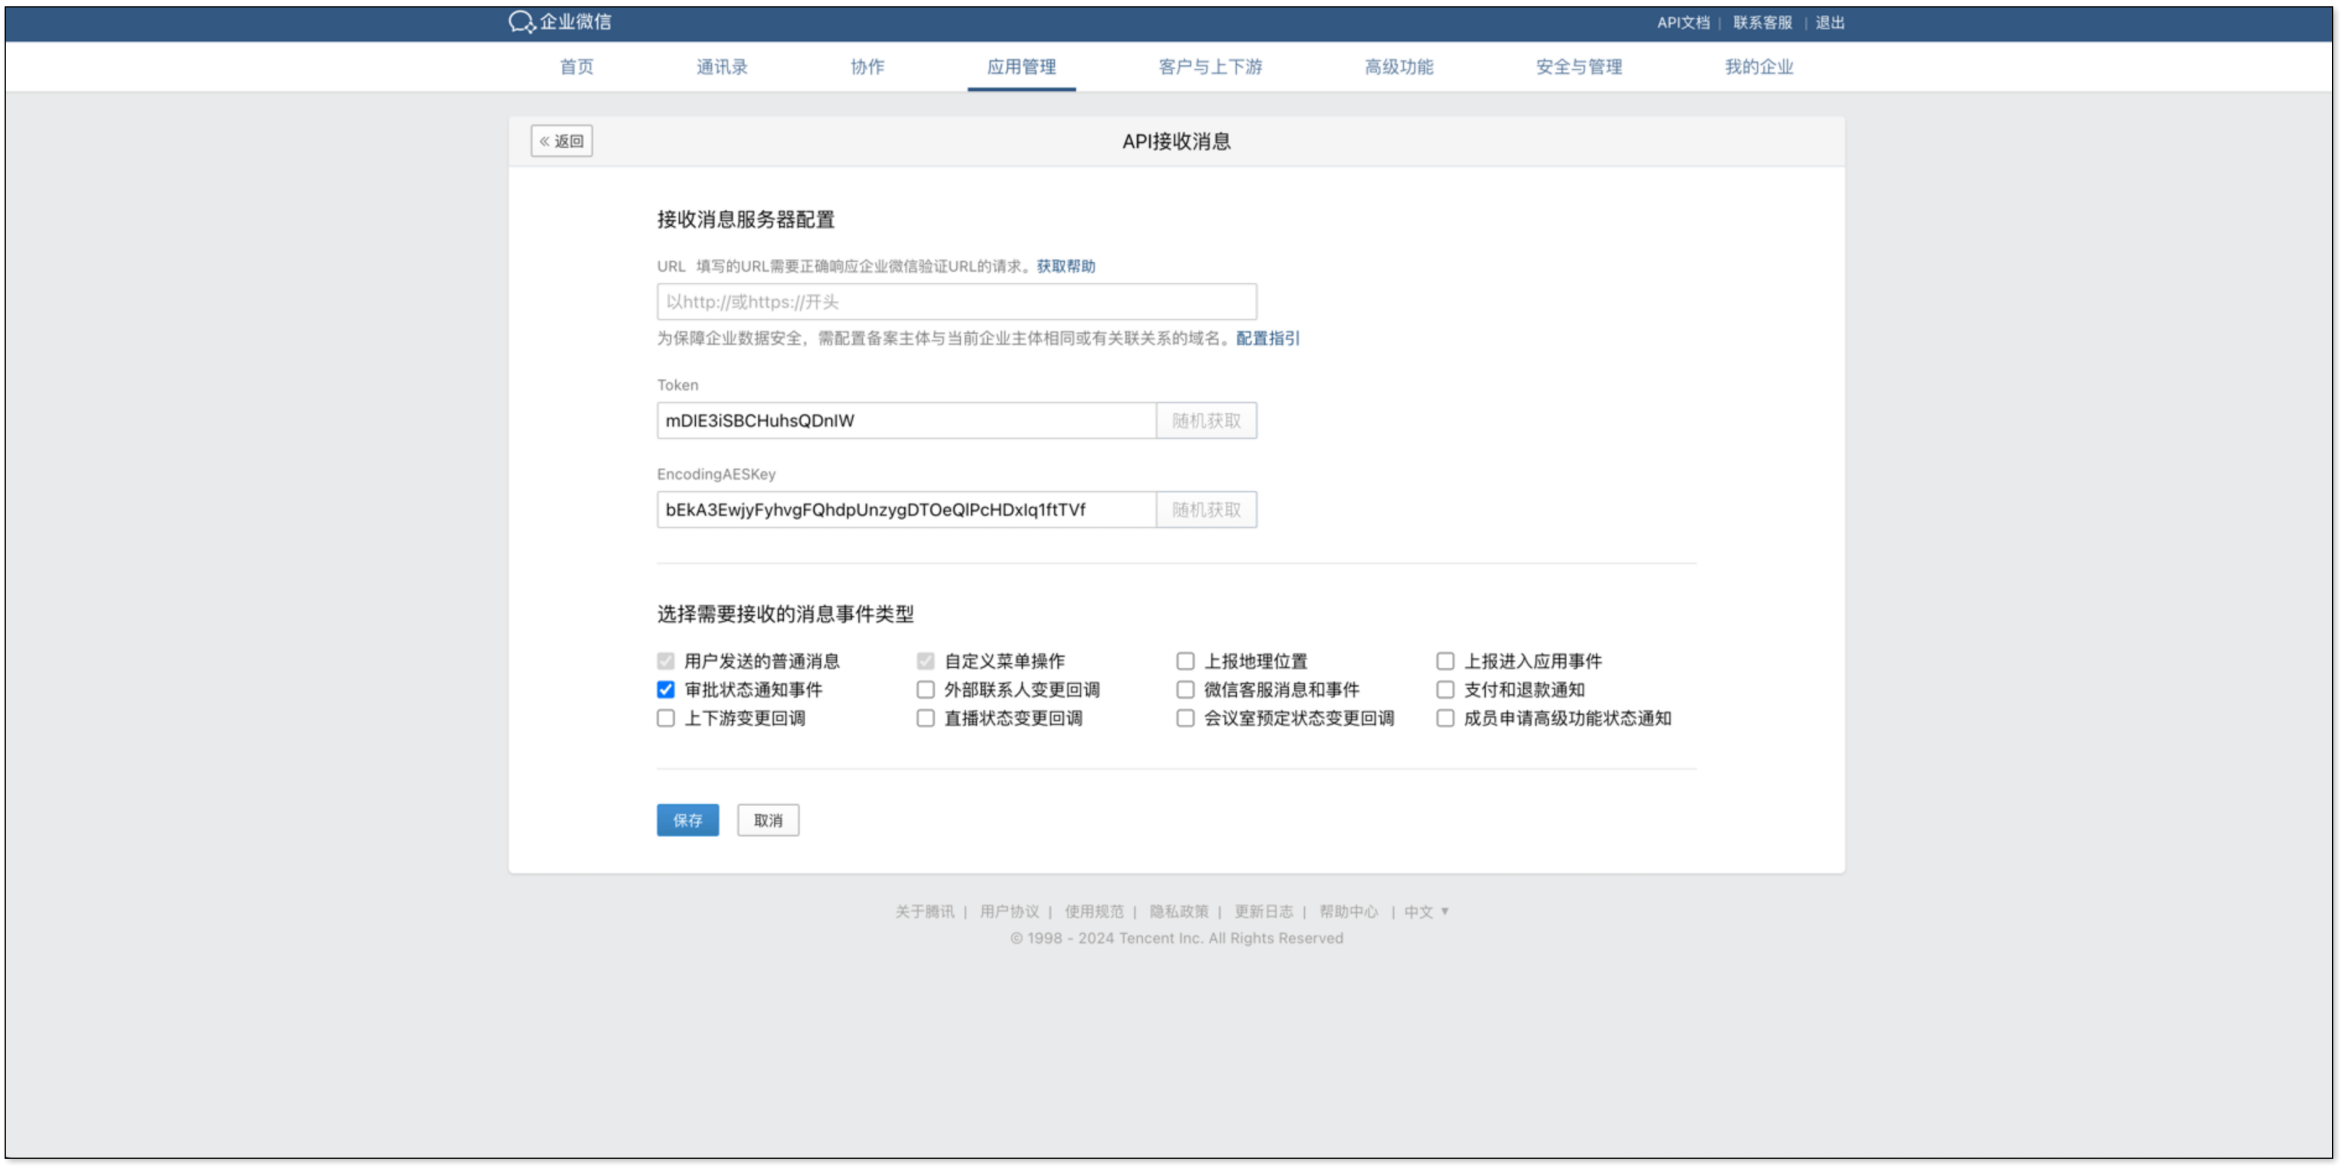This screenshot has height=1166, width=2342.
Task: Click the 保存 button
Action: point(687,820)
